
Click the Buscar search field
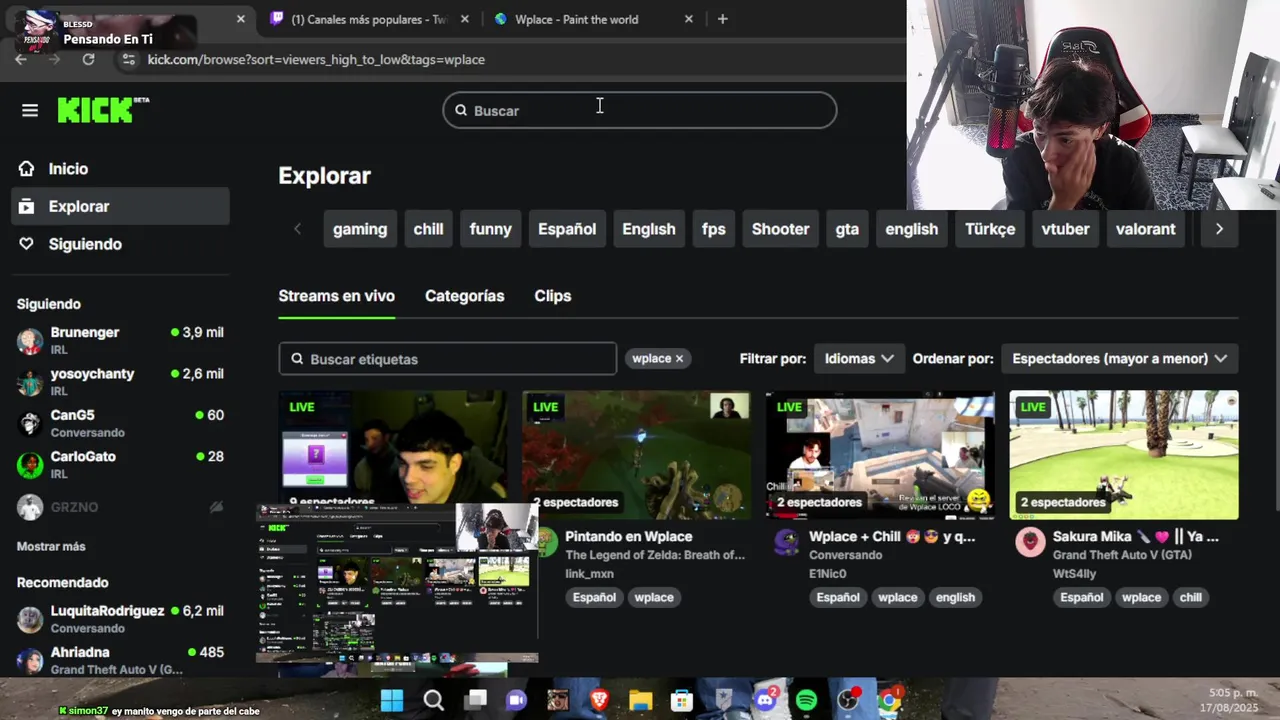tap(640, 110)
